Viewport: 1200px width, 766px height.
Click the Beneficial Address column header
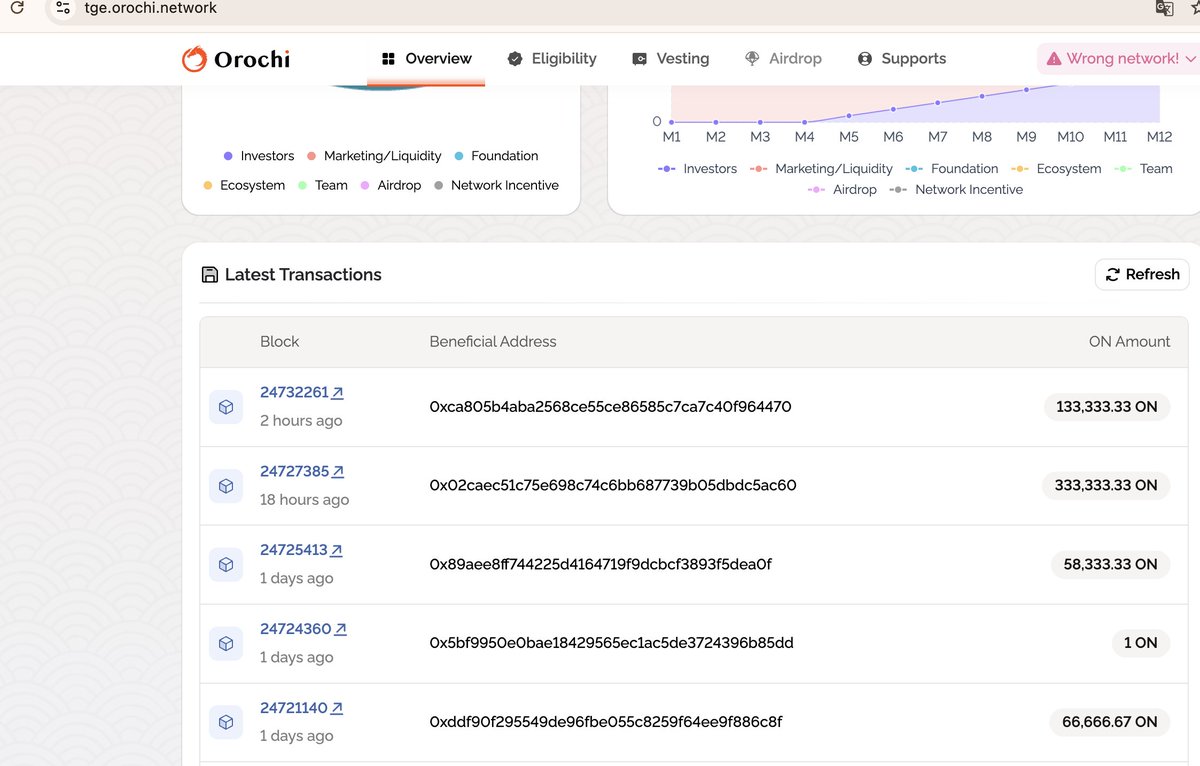[x=493, y=342]
